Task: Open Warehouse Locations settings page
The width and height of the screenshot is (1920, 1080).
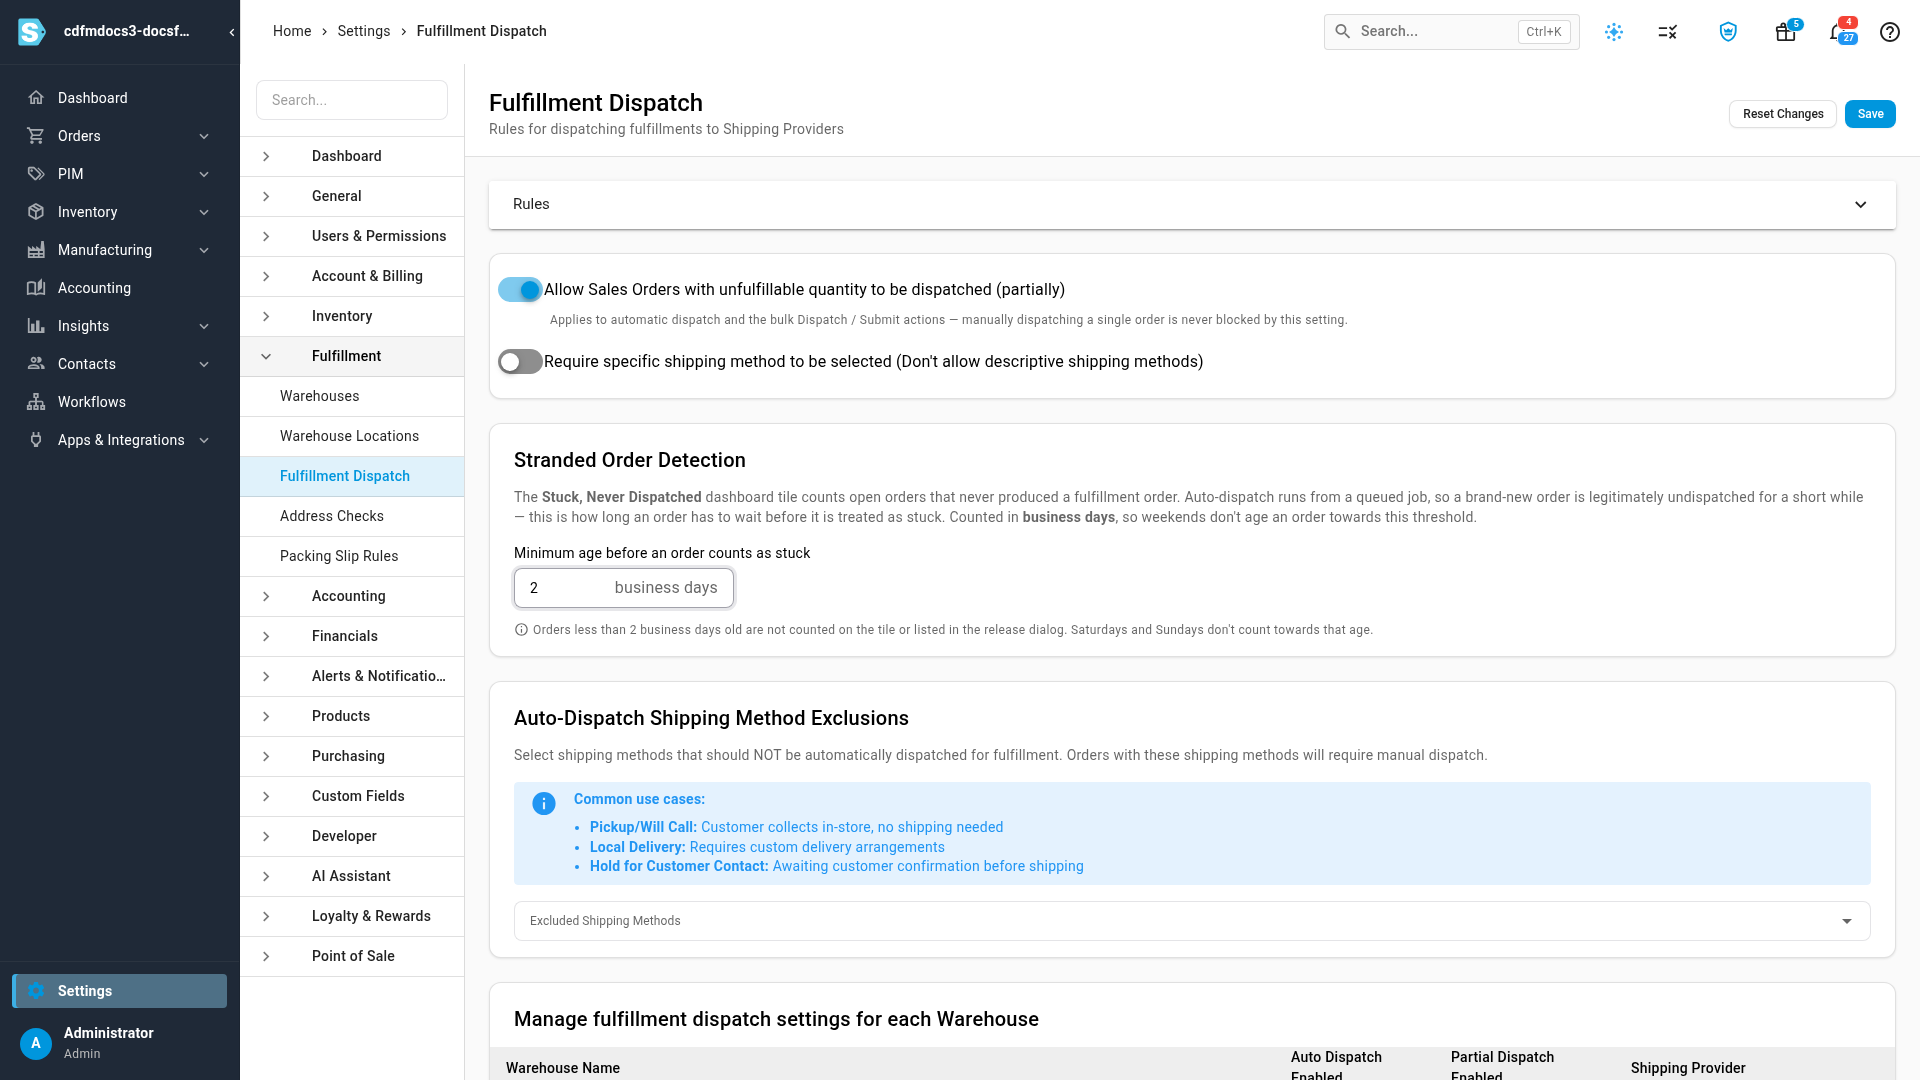Action: [352, 436]
